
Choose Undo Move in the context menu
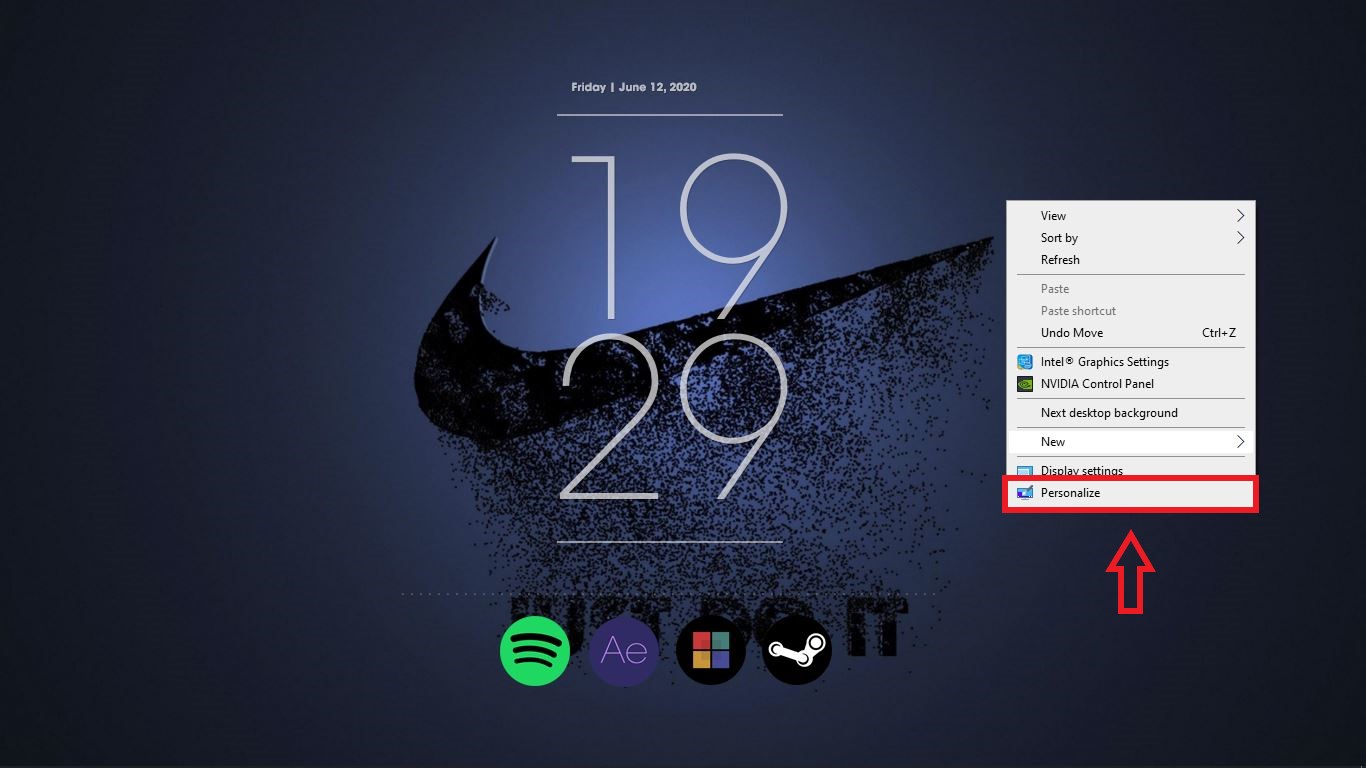(x=1130, y=333)
